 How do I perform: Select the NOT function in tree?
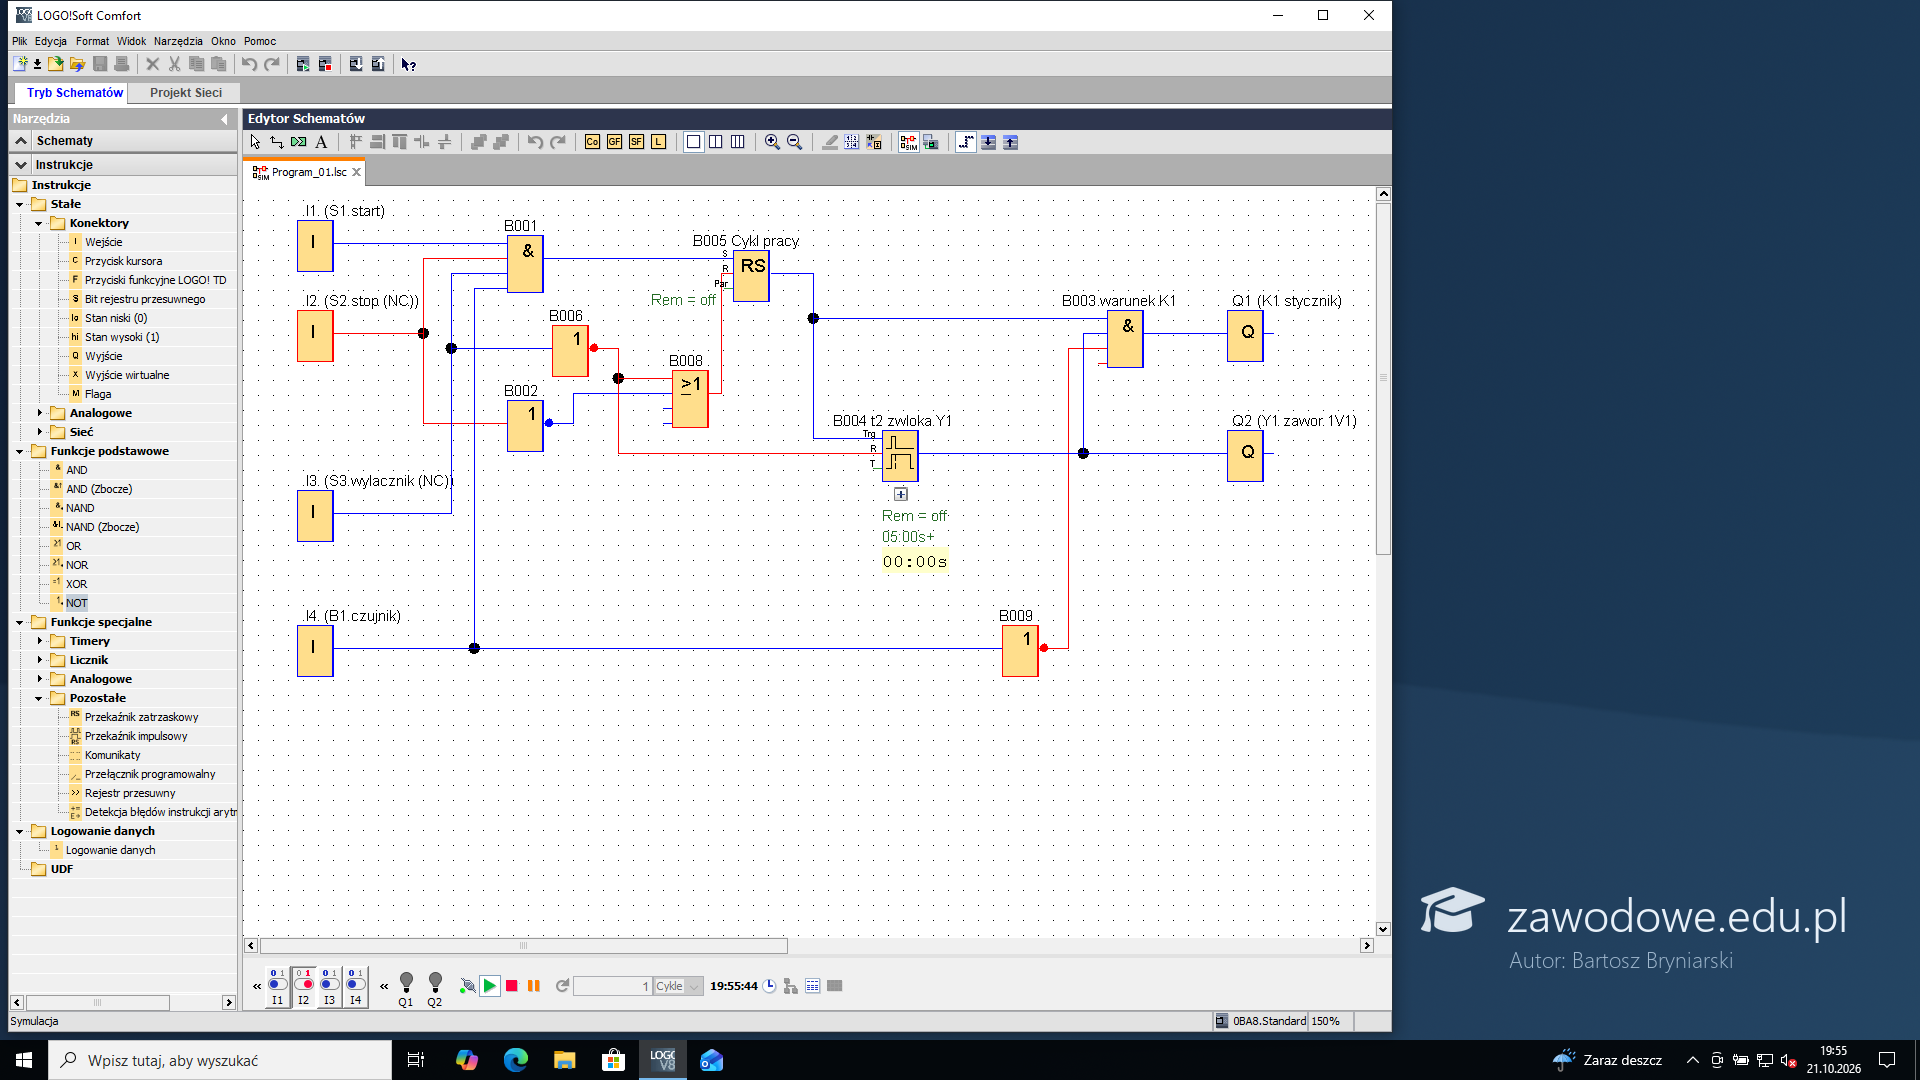tap(77, 603)
